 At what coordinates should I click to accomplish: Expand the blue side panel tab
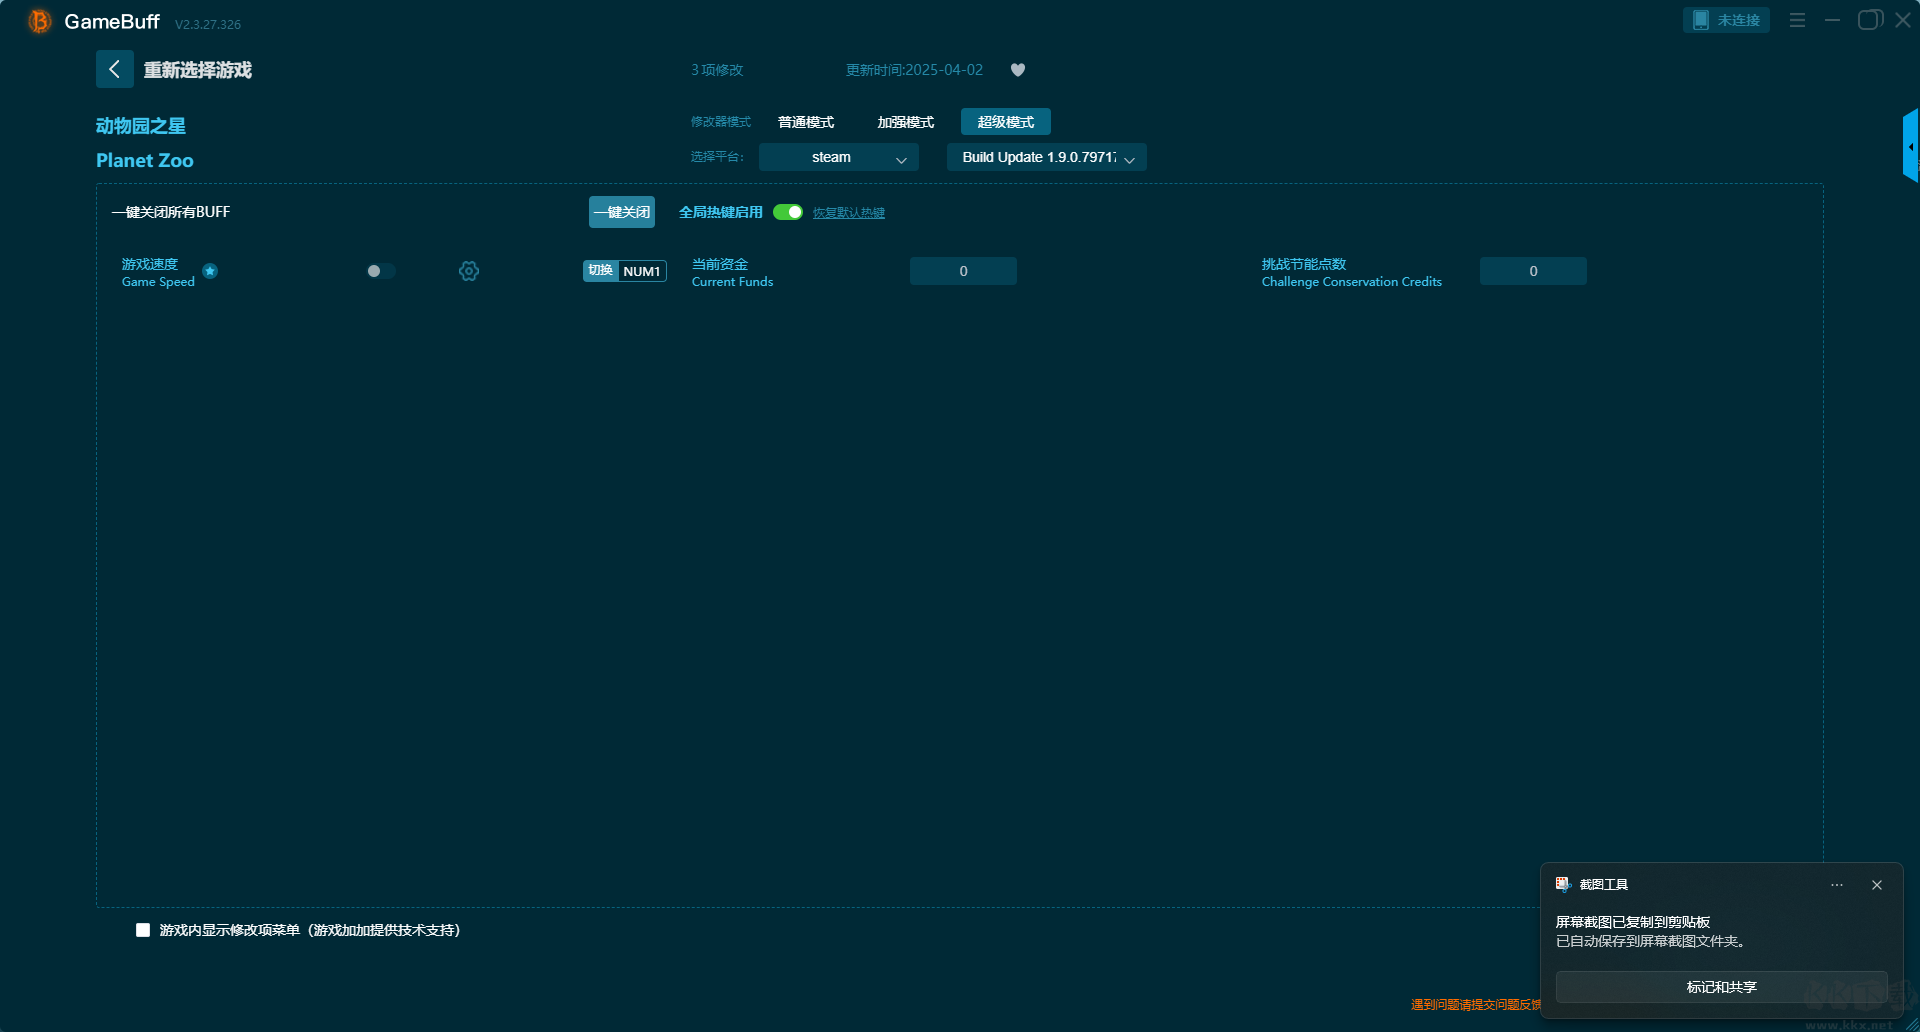click(x=1911, y=146)
